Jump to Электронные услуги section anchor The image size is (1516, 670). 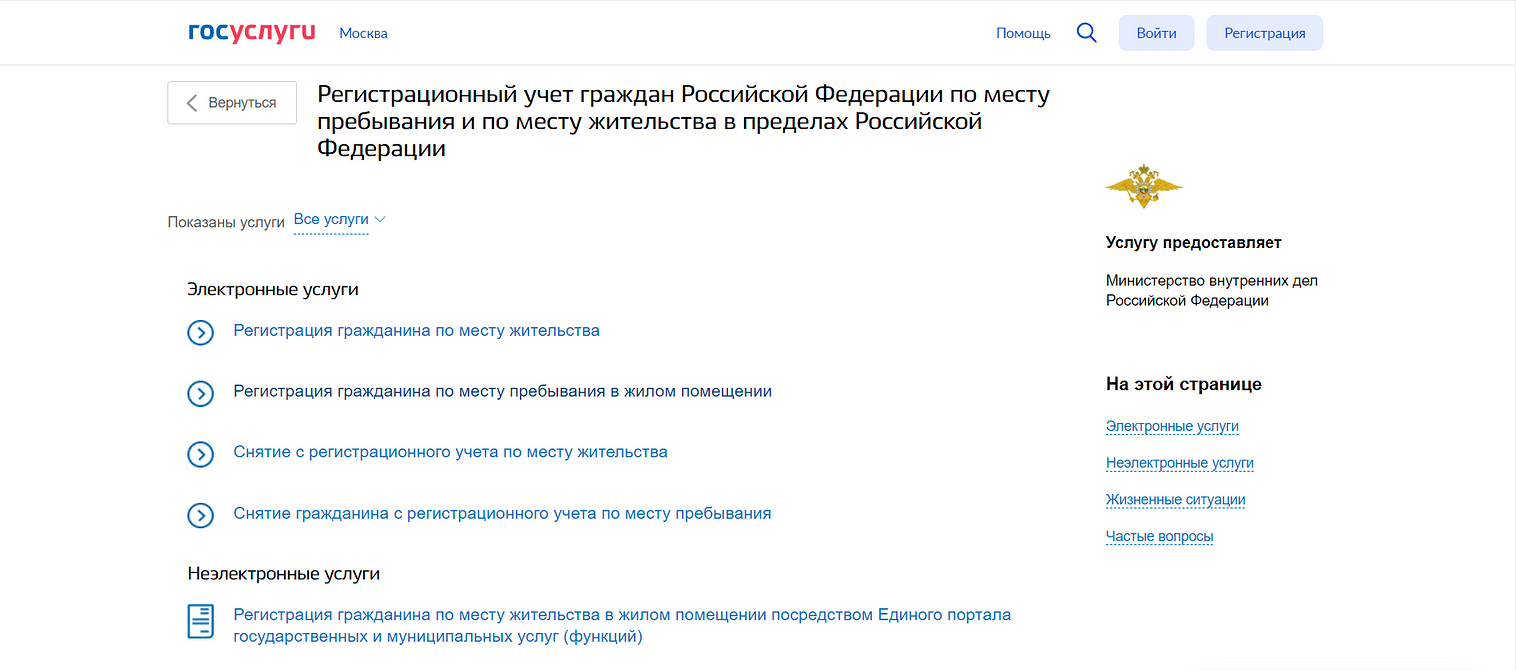[x=1172, y=426]
